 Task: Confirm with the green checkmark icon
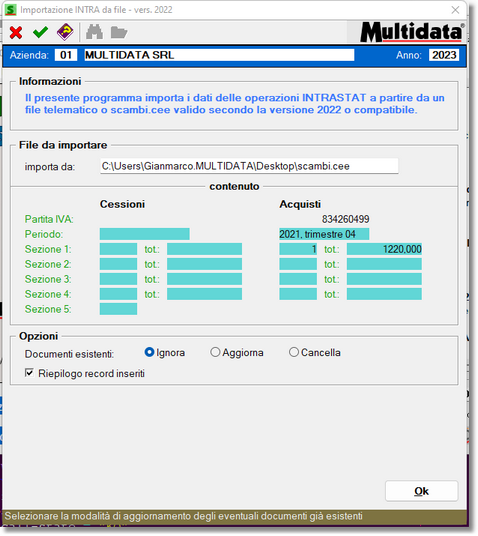(40, 32)
